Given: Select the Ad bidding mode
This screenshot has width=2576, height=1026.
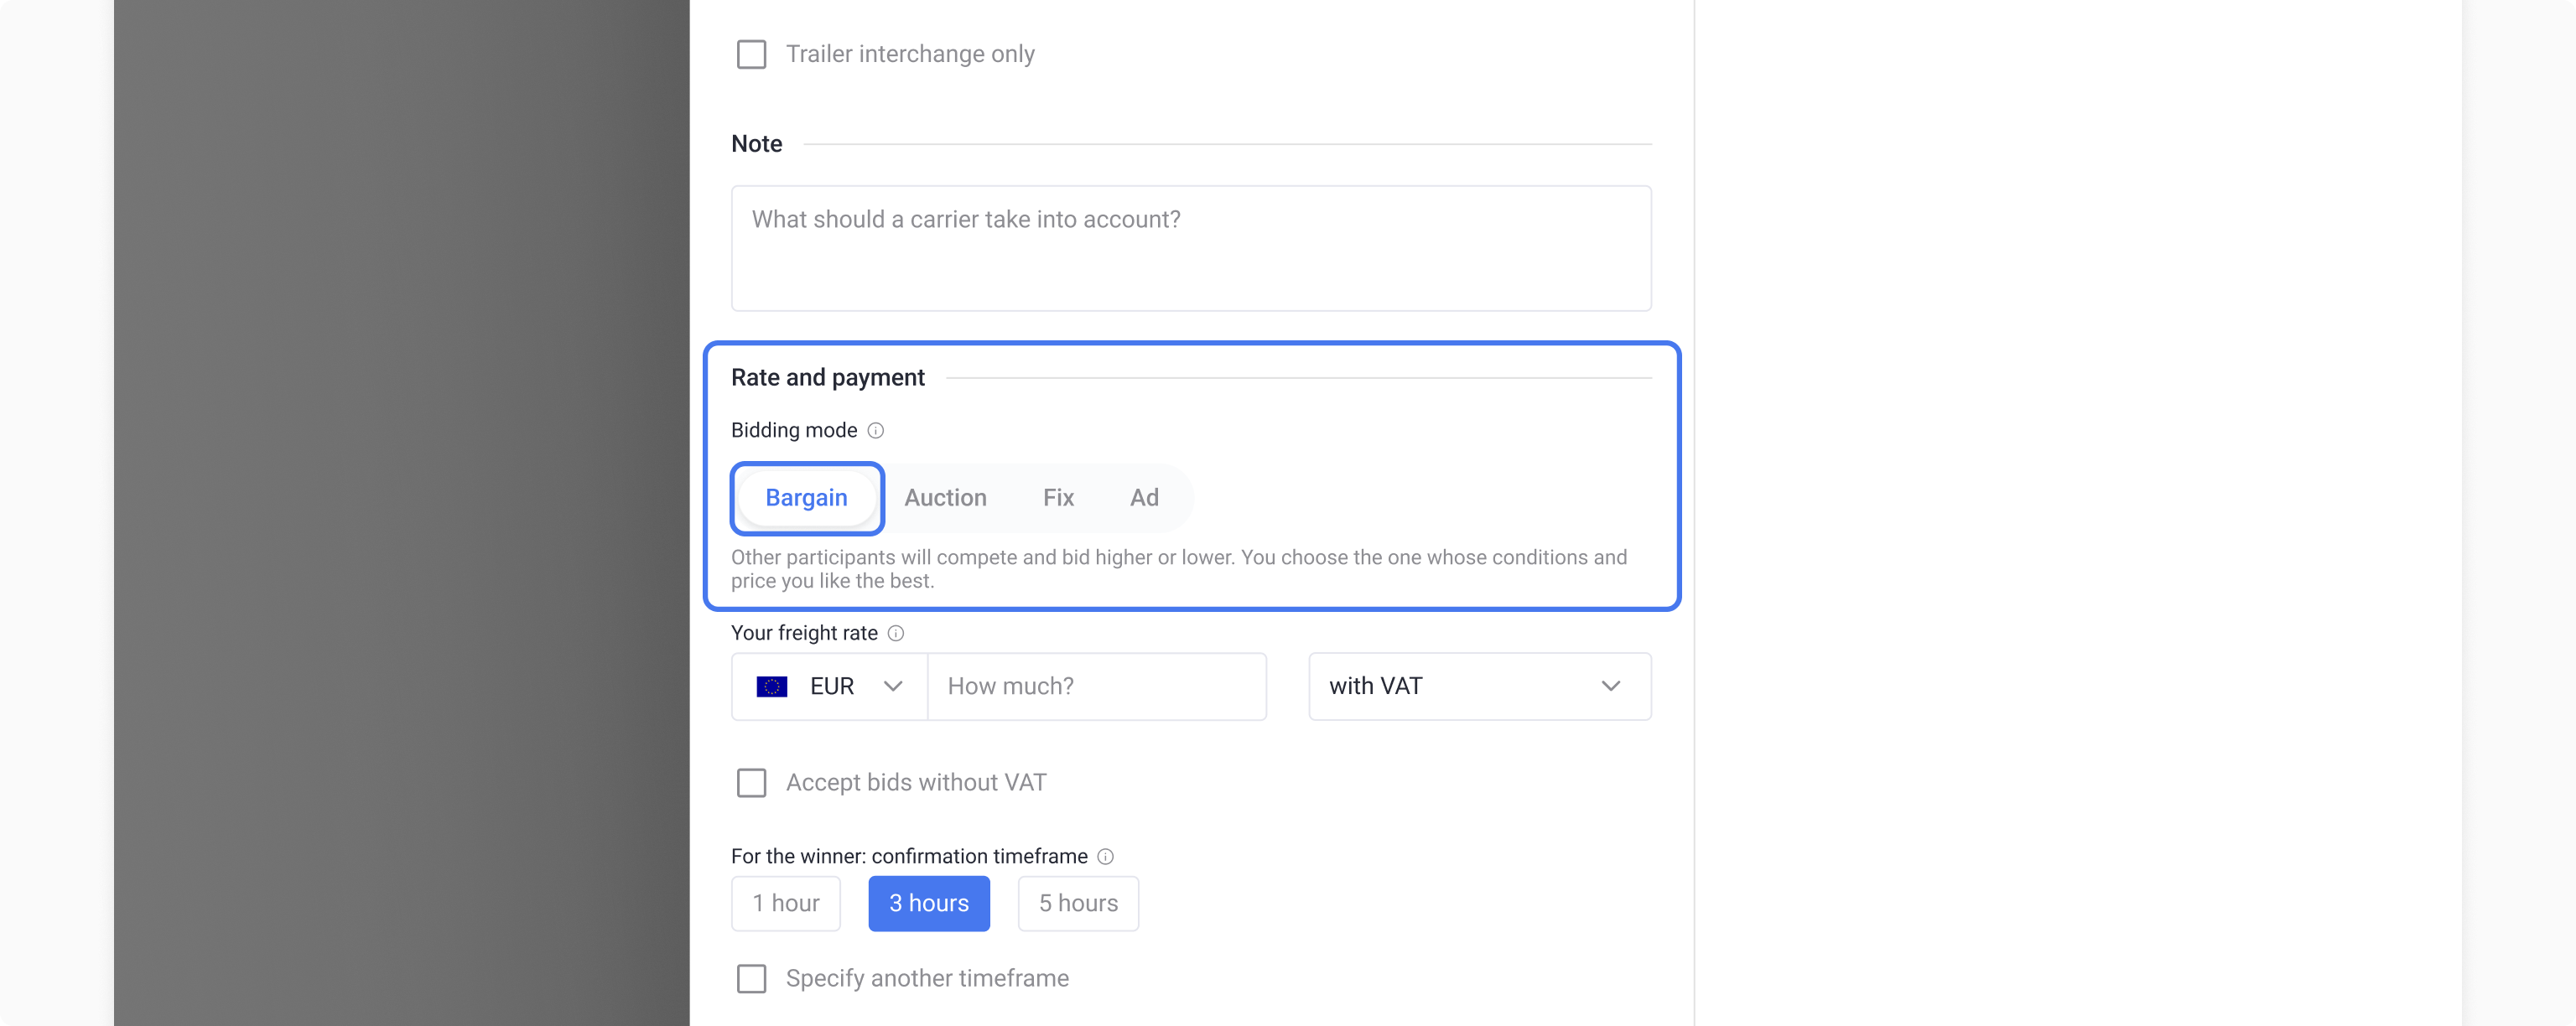Looking at the screenshot, I should [x=1144, y=498].
